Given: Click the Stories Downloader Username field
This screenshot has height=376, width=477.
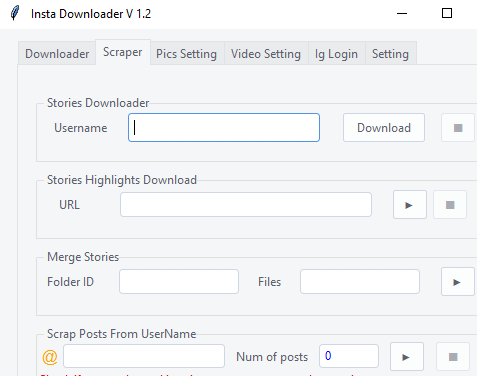Looking at the screenshot, I should click(224, 128).
